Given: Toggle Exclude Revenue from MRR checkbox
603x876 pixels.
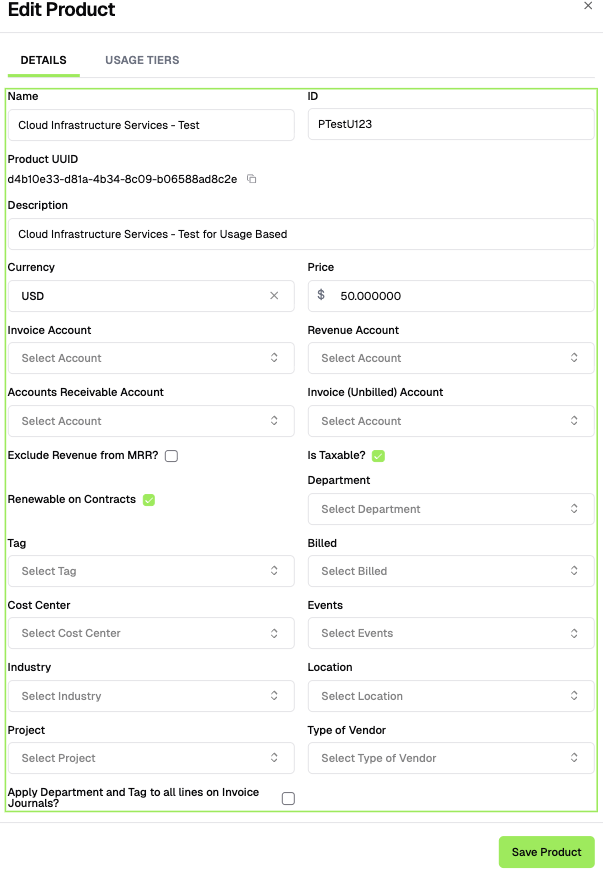Looking at the screenshot, I should coord(172,456).
